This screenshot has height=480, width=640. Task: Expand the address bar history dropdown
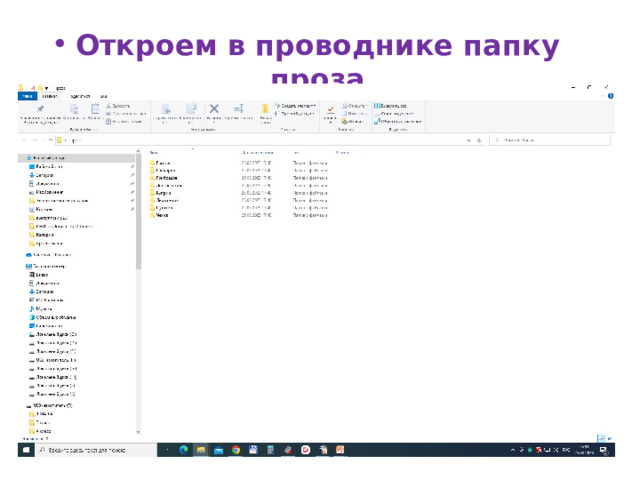coord(469,140)
